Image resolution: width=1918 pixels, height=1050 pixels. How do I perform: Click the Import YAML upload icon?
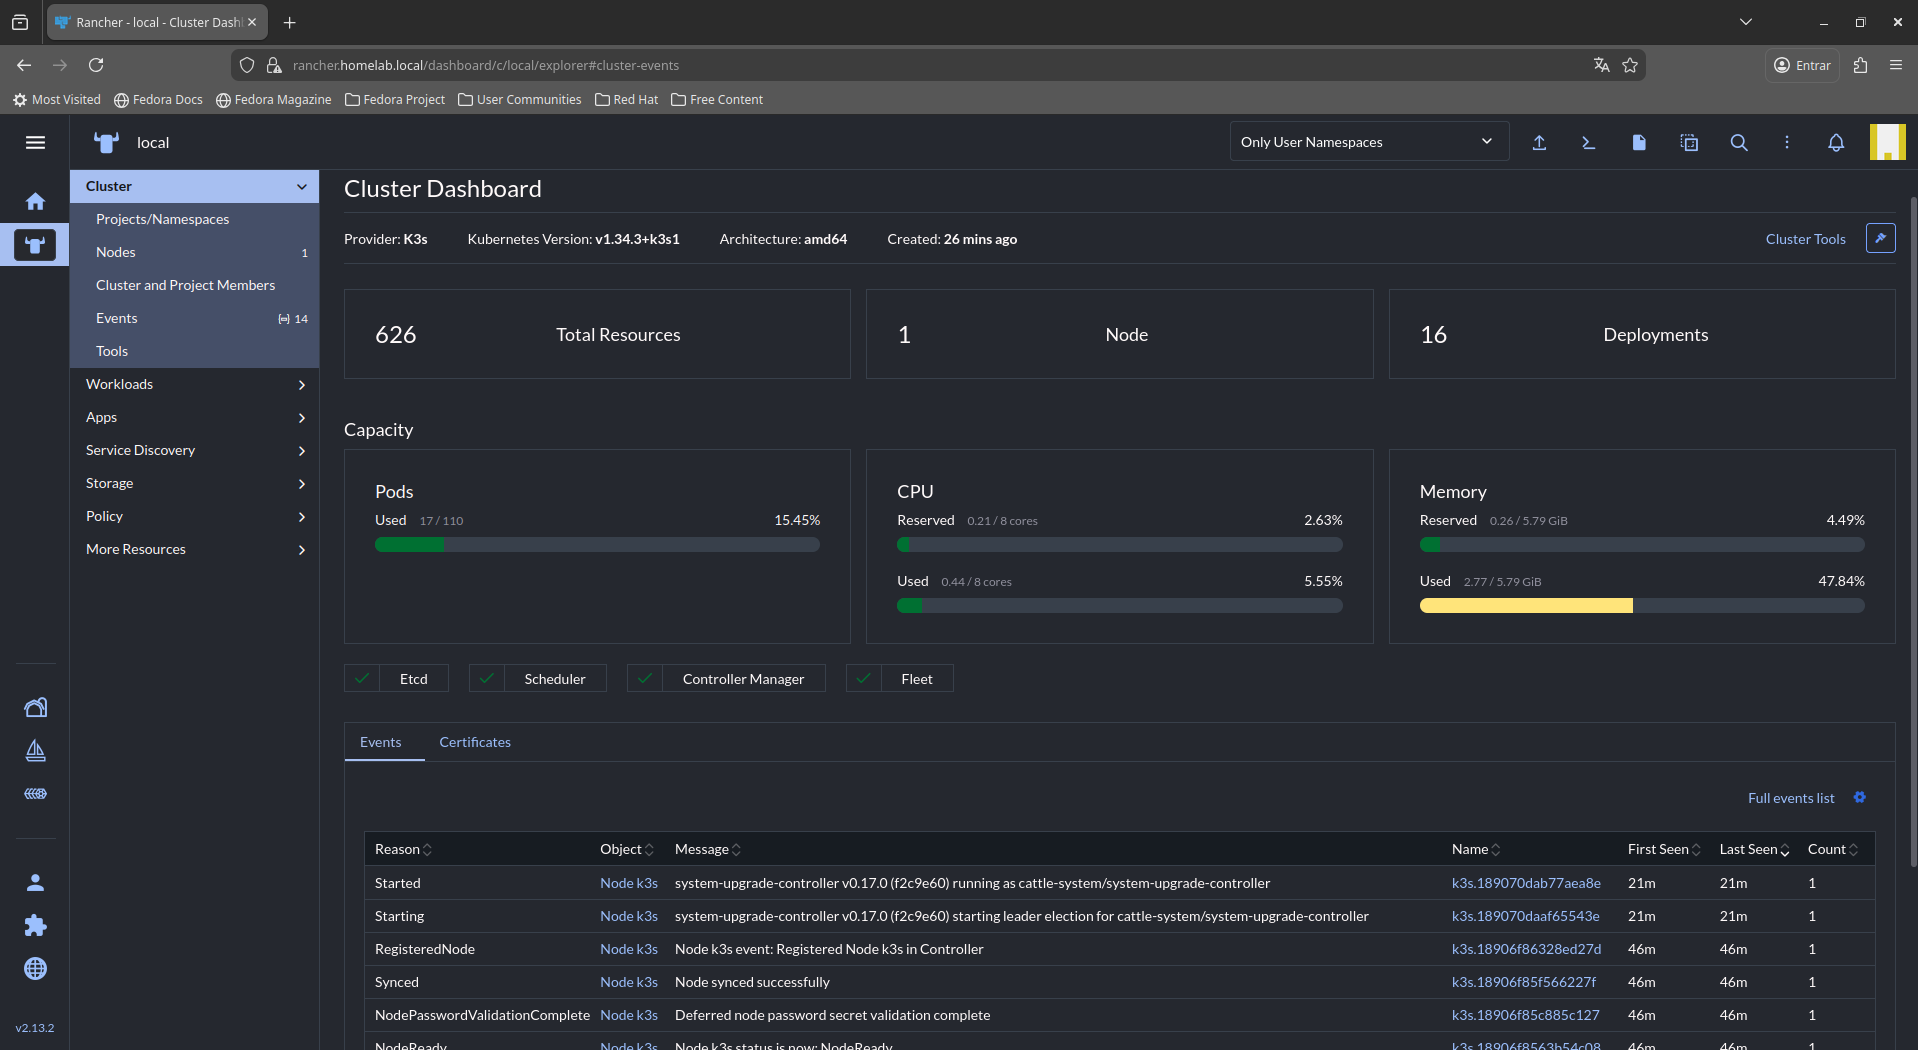[x=1539, y=143]
